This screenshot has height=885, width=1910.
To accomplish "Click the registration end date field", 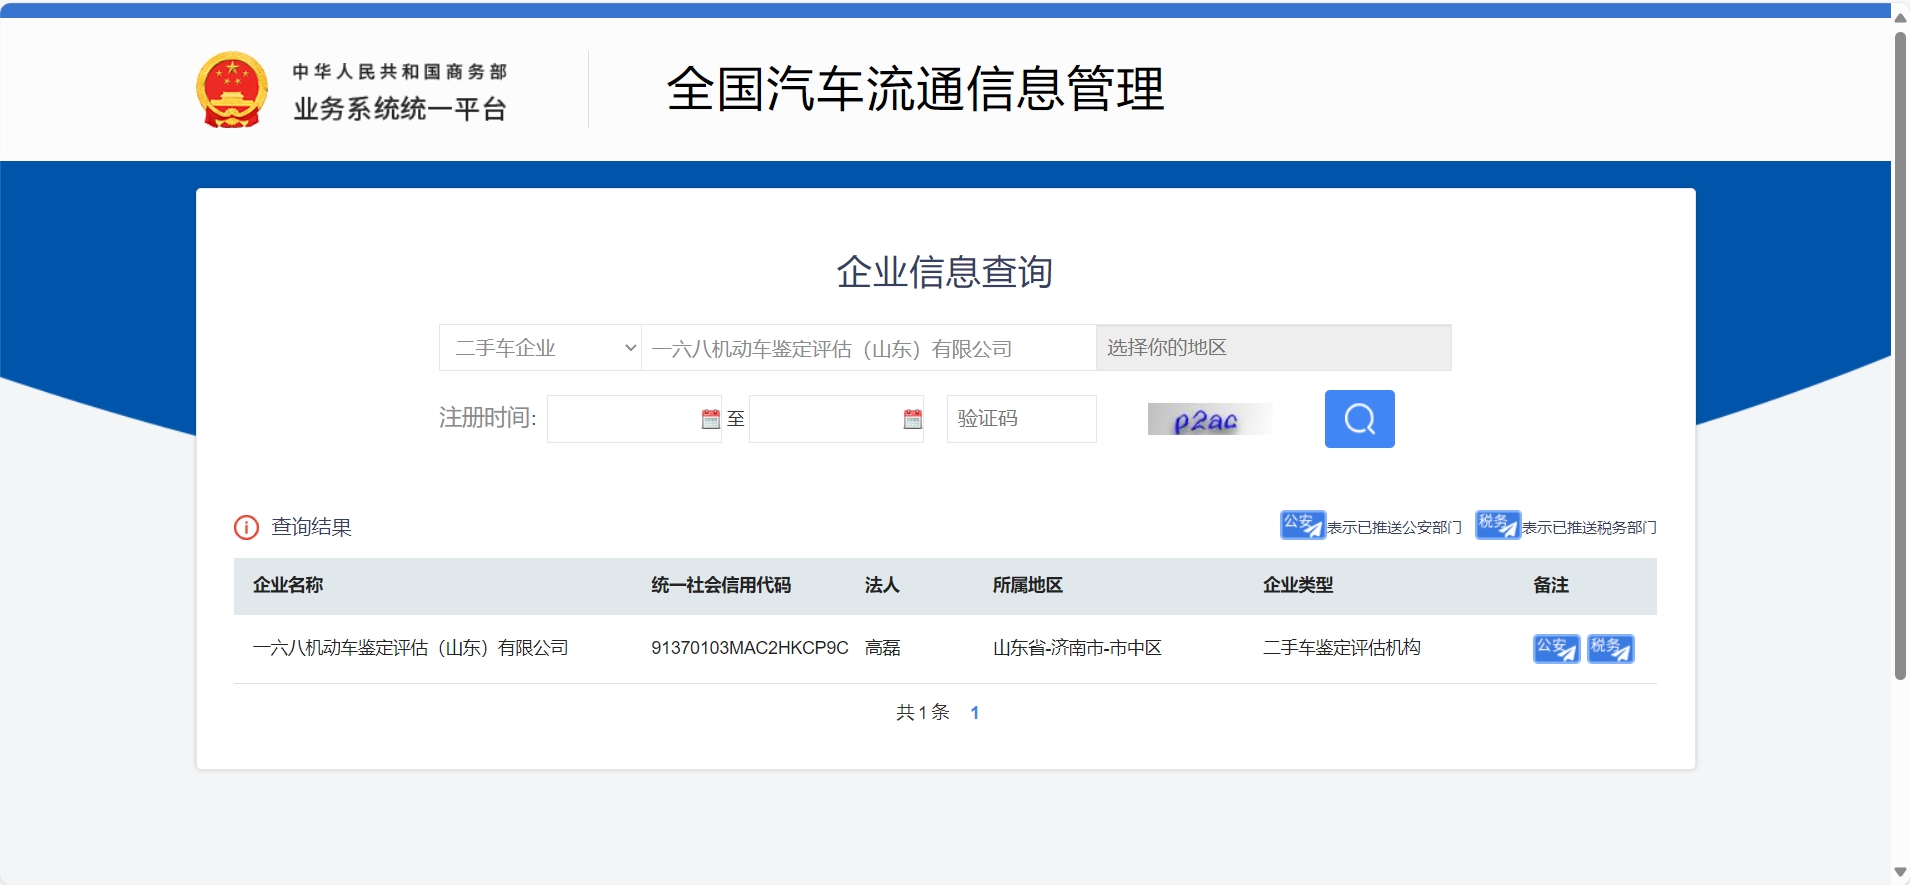I will pyautogui.click(x=824, y=419).
